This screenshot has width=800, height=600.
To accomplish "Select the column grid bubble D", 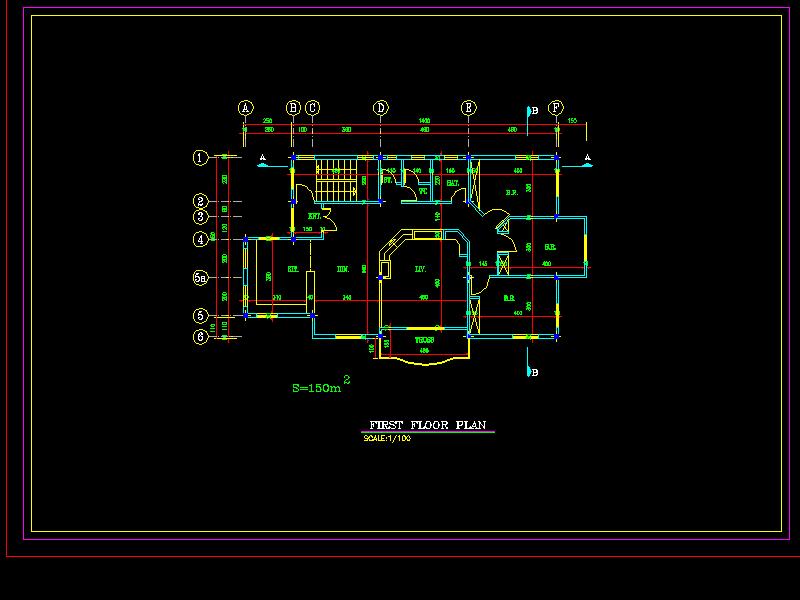I will tap(381, 108).
